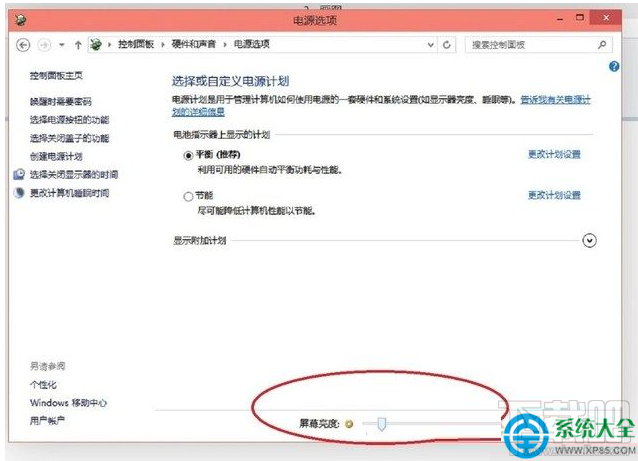
Task: Expand chevron after Control Panel icon
Action: [x=109, y=45]
